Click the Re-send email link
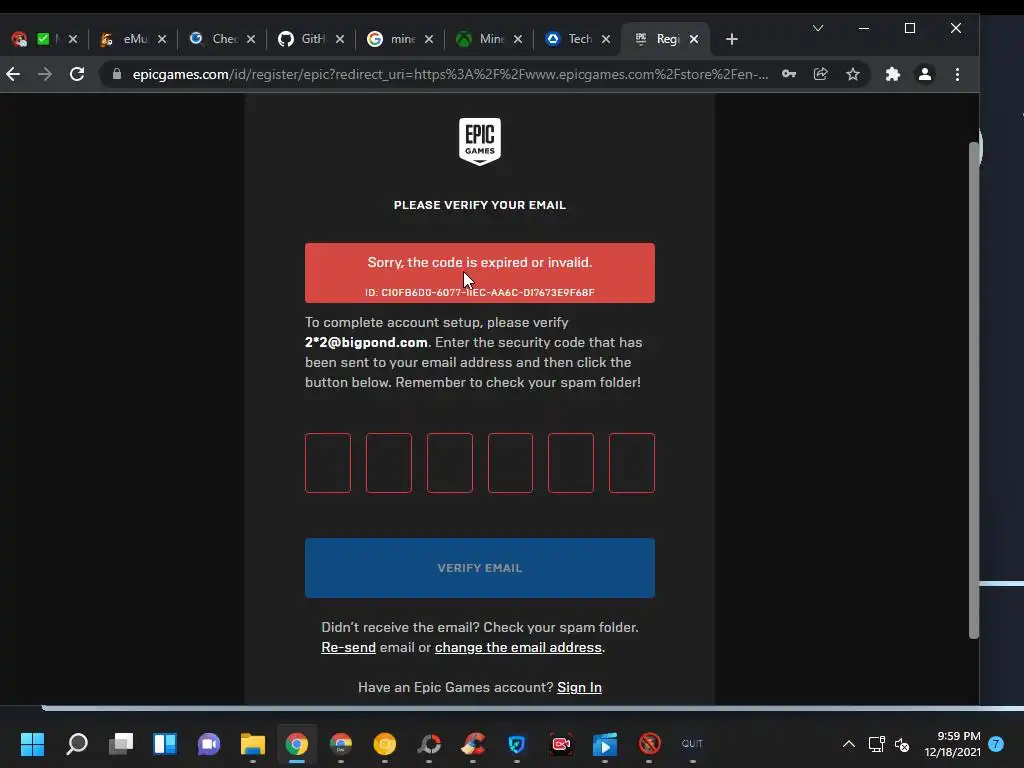This screenshot has height=768, width=1024. pyautogui.click(x=348, y=647)
